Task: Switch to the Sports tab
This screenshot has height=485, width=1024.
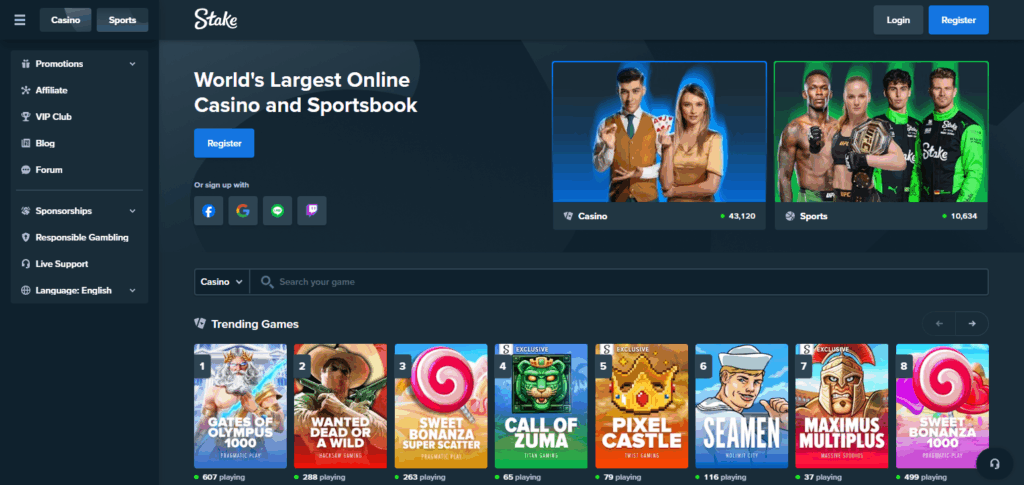Action: 122,20
